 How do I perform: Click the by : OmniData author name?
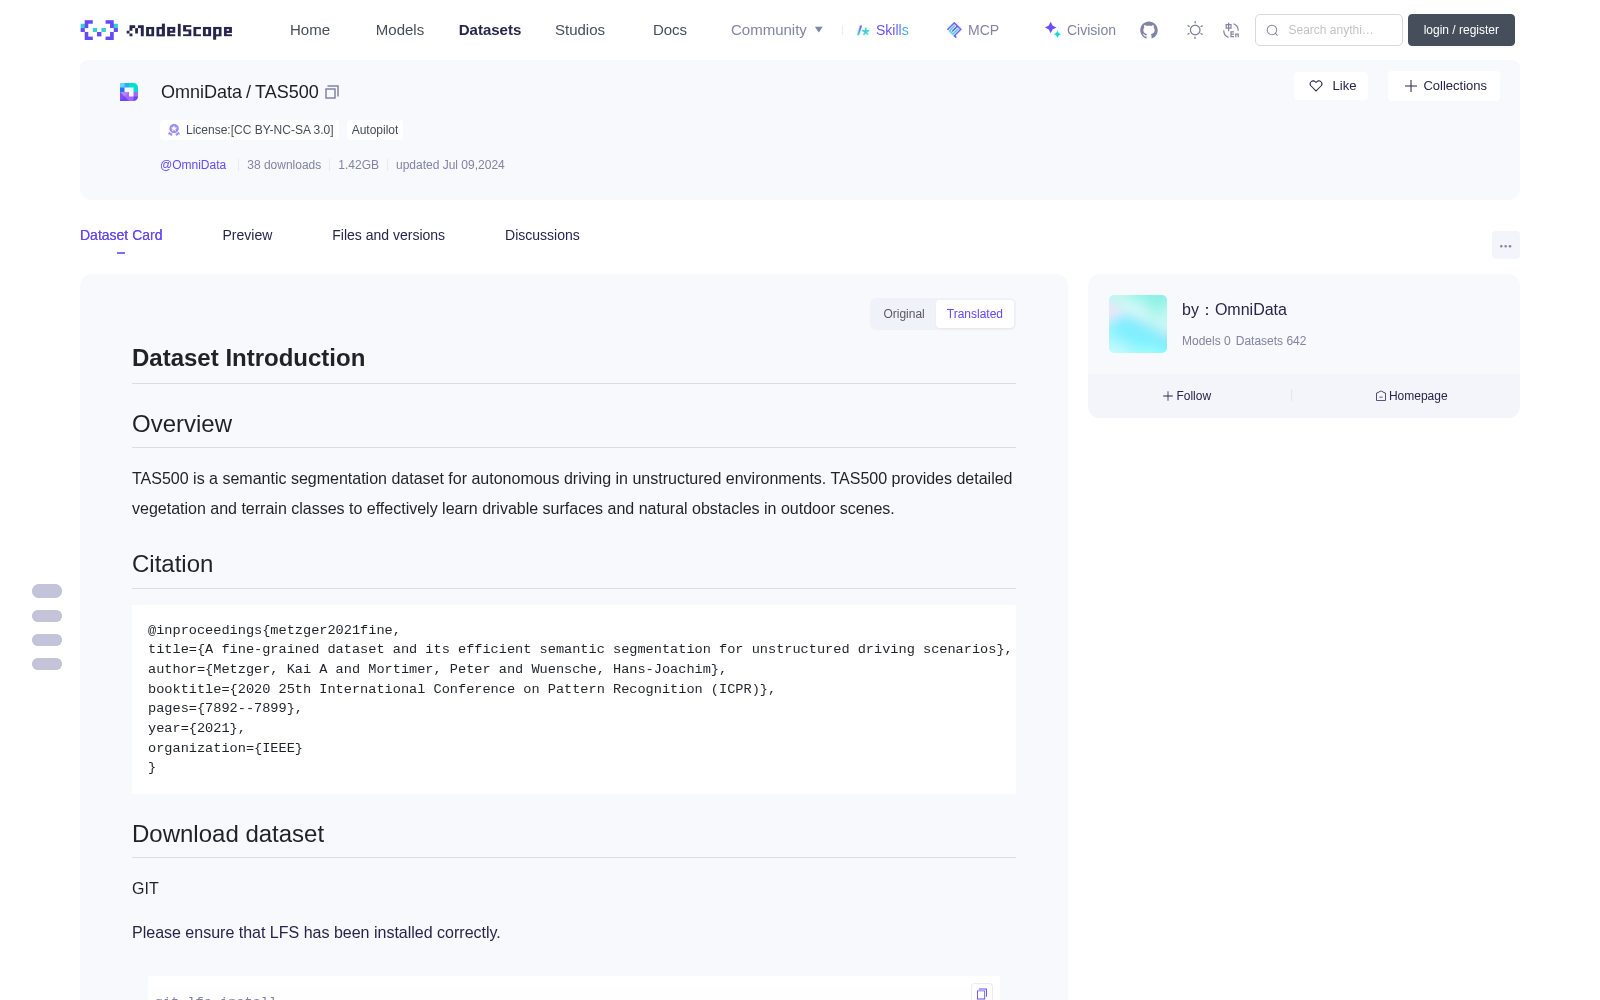coord(1234,310)
